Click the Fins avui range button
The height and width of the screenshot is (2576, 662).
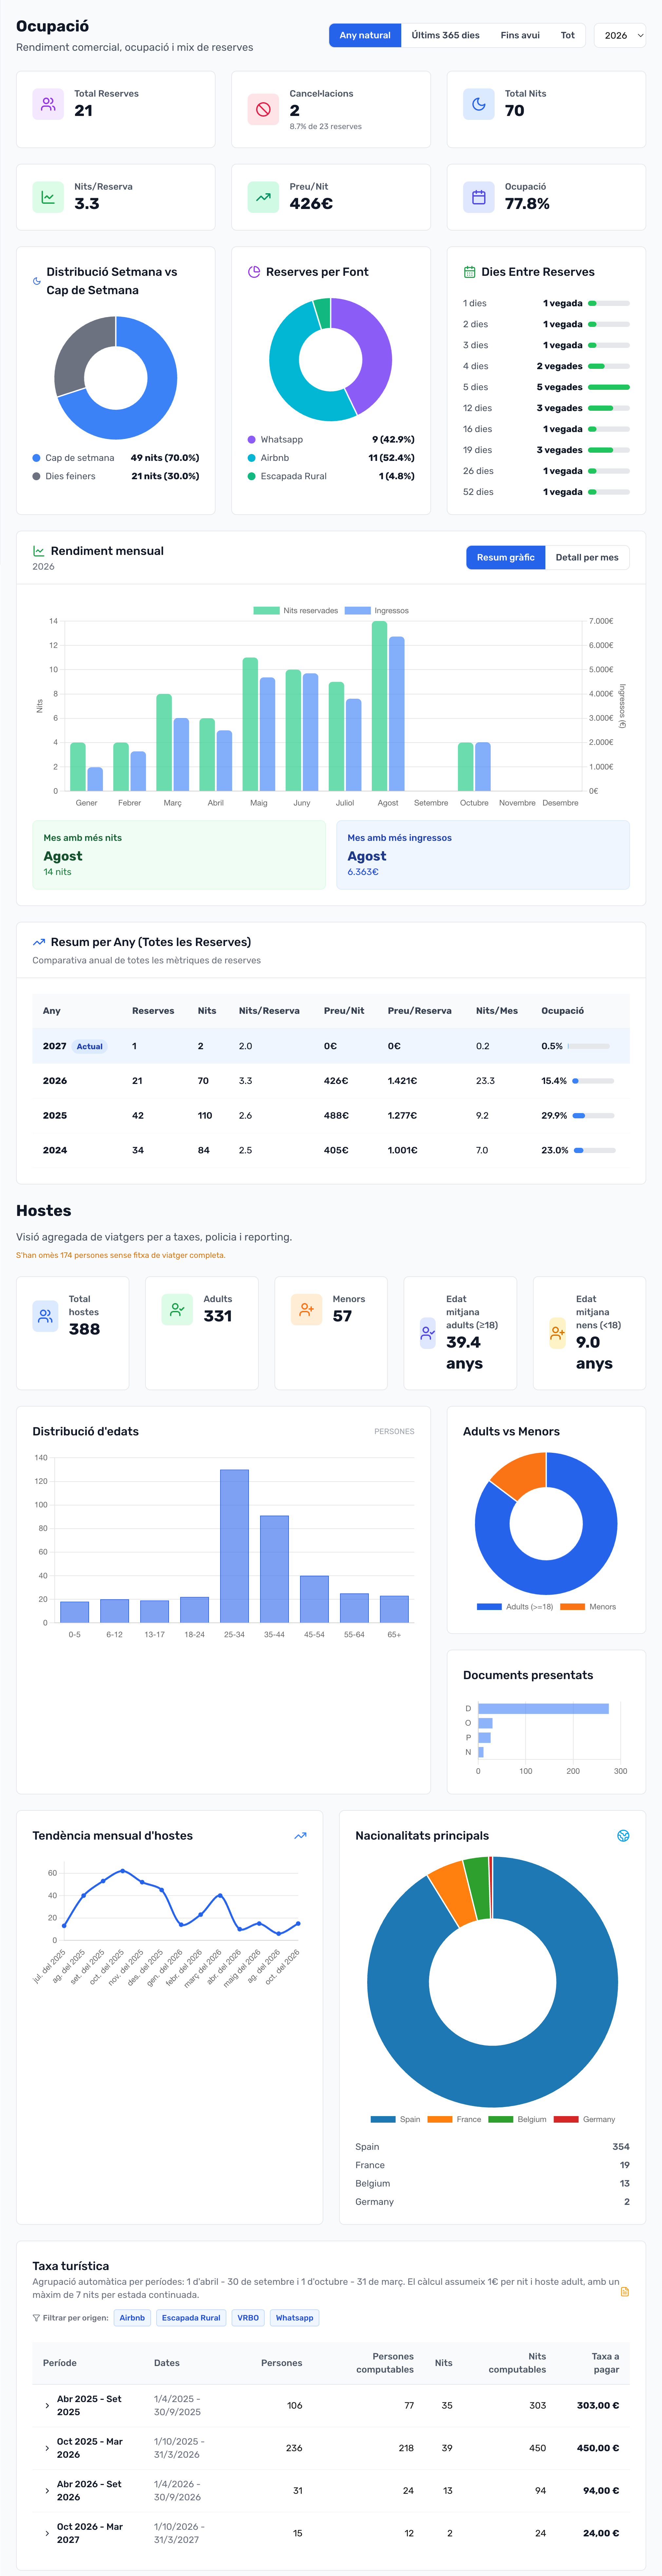pos(520,35)
